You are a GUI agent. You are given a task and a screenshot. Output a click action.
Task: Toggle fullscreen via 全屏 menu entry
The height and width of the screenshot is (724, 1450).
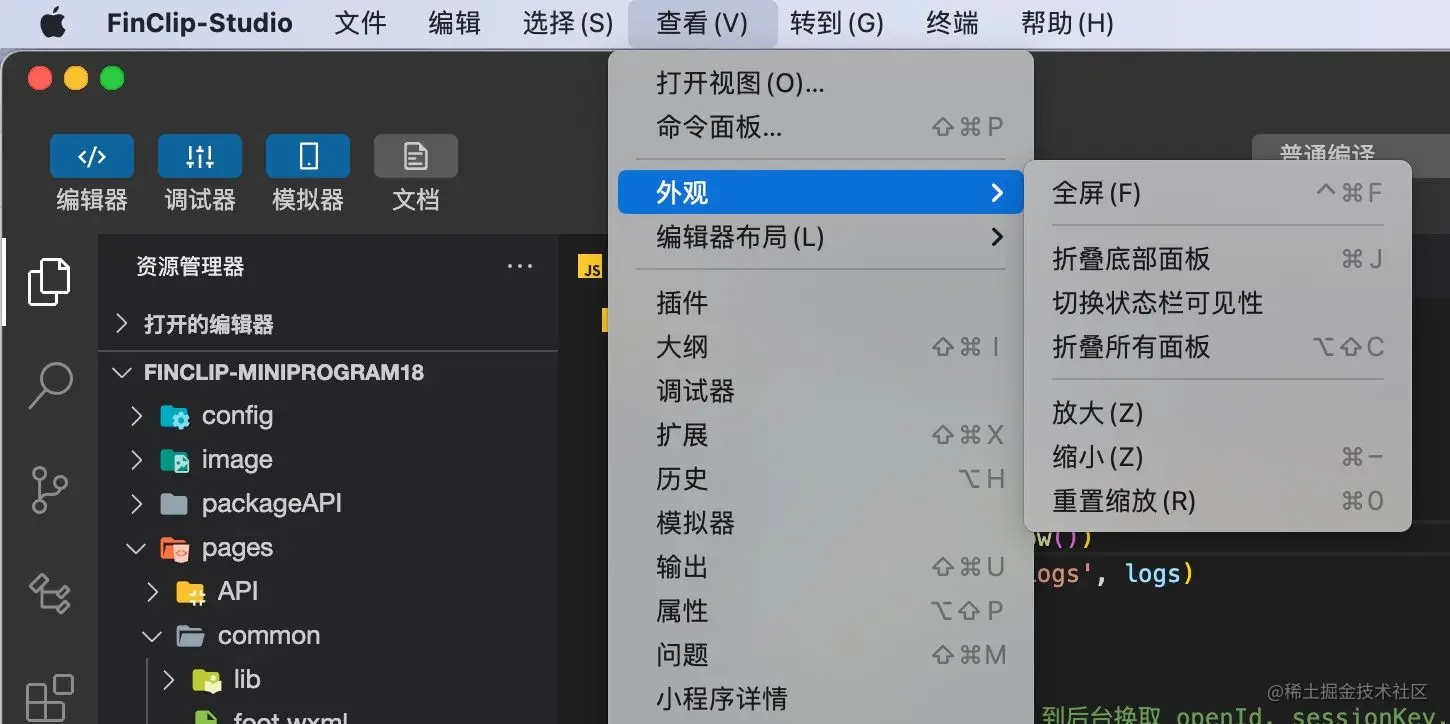(1096, 193)
